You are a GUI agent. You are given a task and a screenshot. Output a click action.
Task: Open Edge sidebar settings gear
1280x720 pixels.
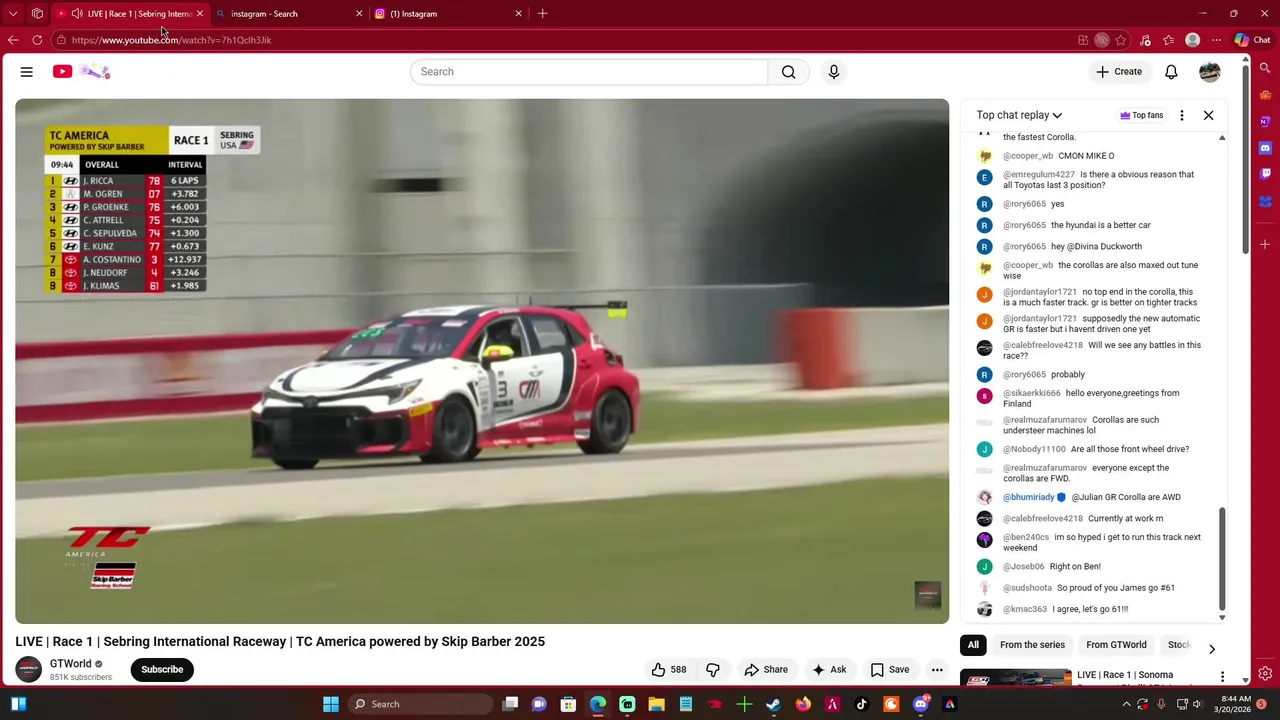(x=1265, y=673)
